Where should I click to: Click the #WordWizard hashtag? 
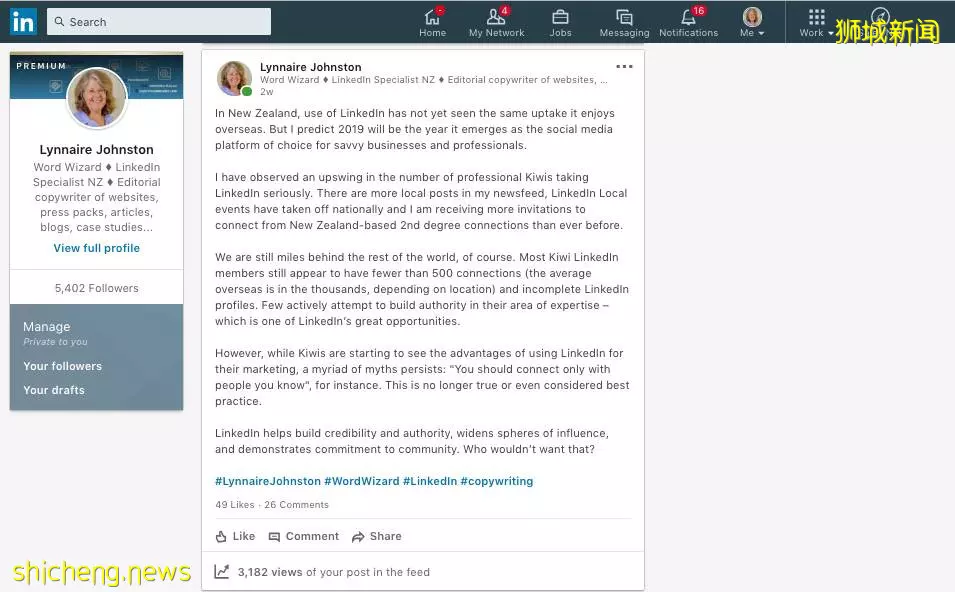click(362, 481)
